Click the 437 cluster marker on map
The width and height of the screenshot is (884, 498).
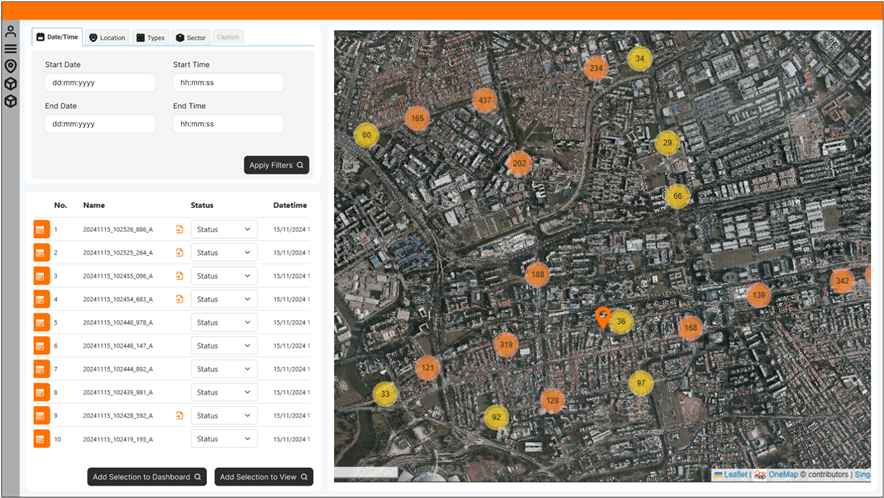pos(485,100)
